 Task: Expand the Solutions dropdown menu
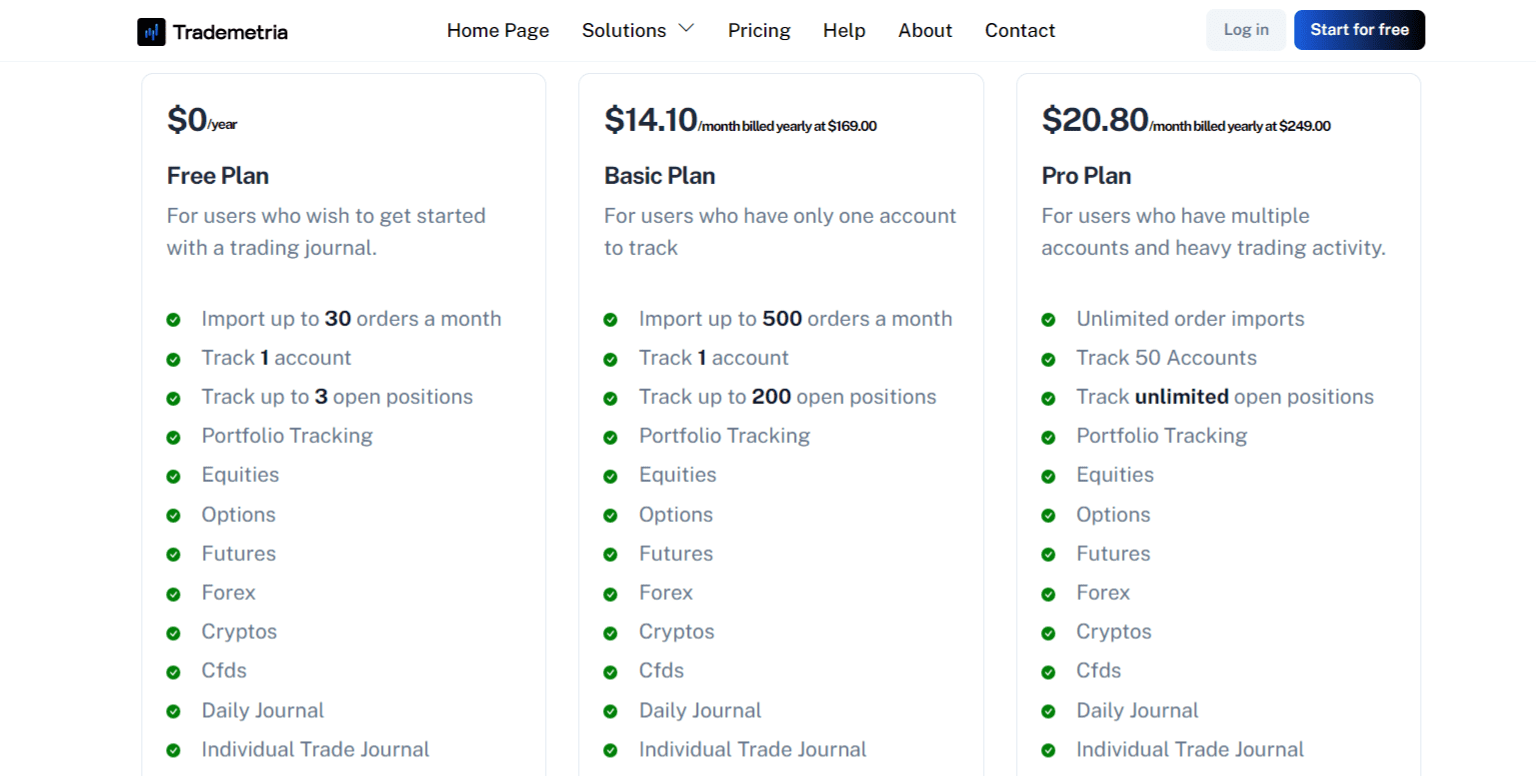[637, 30]
